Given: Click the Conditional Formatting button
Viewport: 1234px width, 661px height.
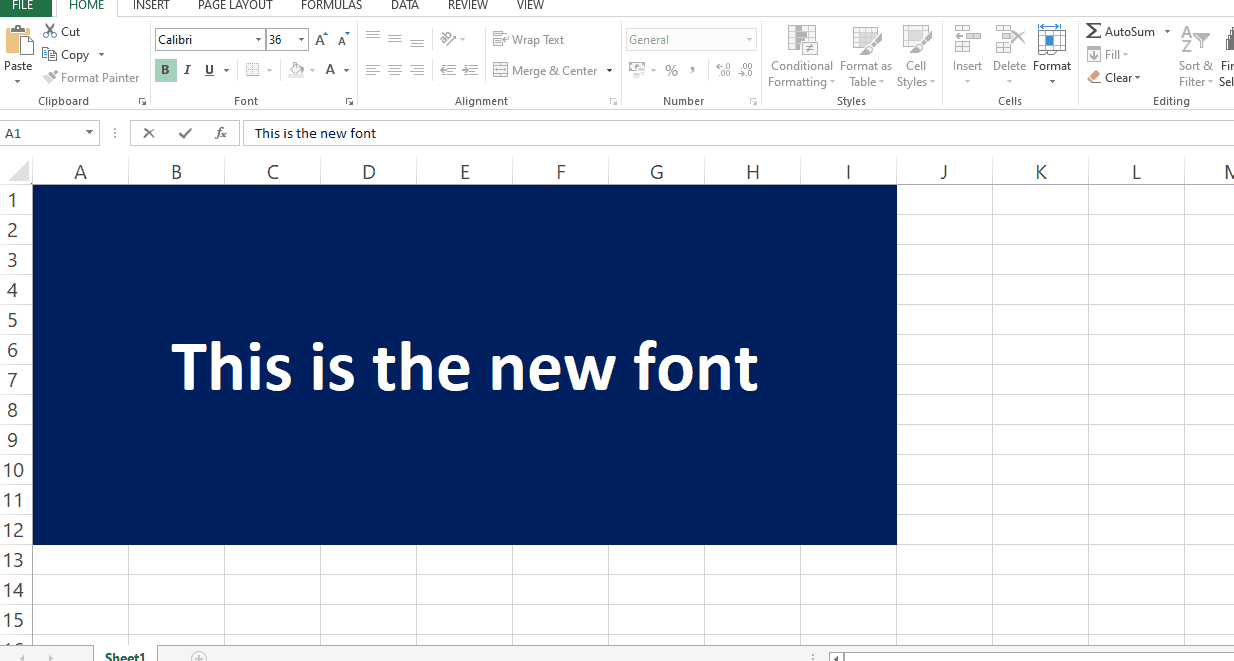Looking at the screenshot, I should pyautogui.click(x=801, y=57).
